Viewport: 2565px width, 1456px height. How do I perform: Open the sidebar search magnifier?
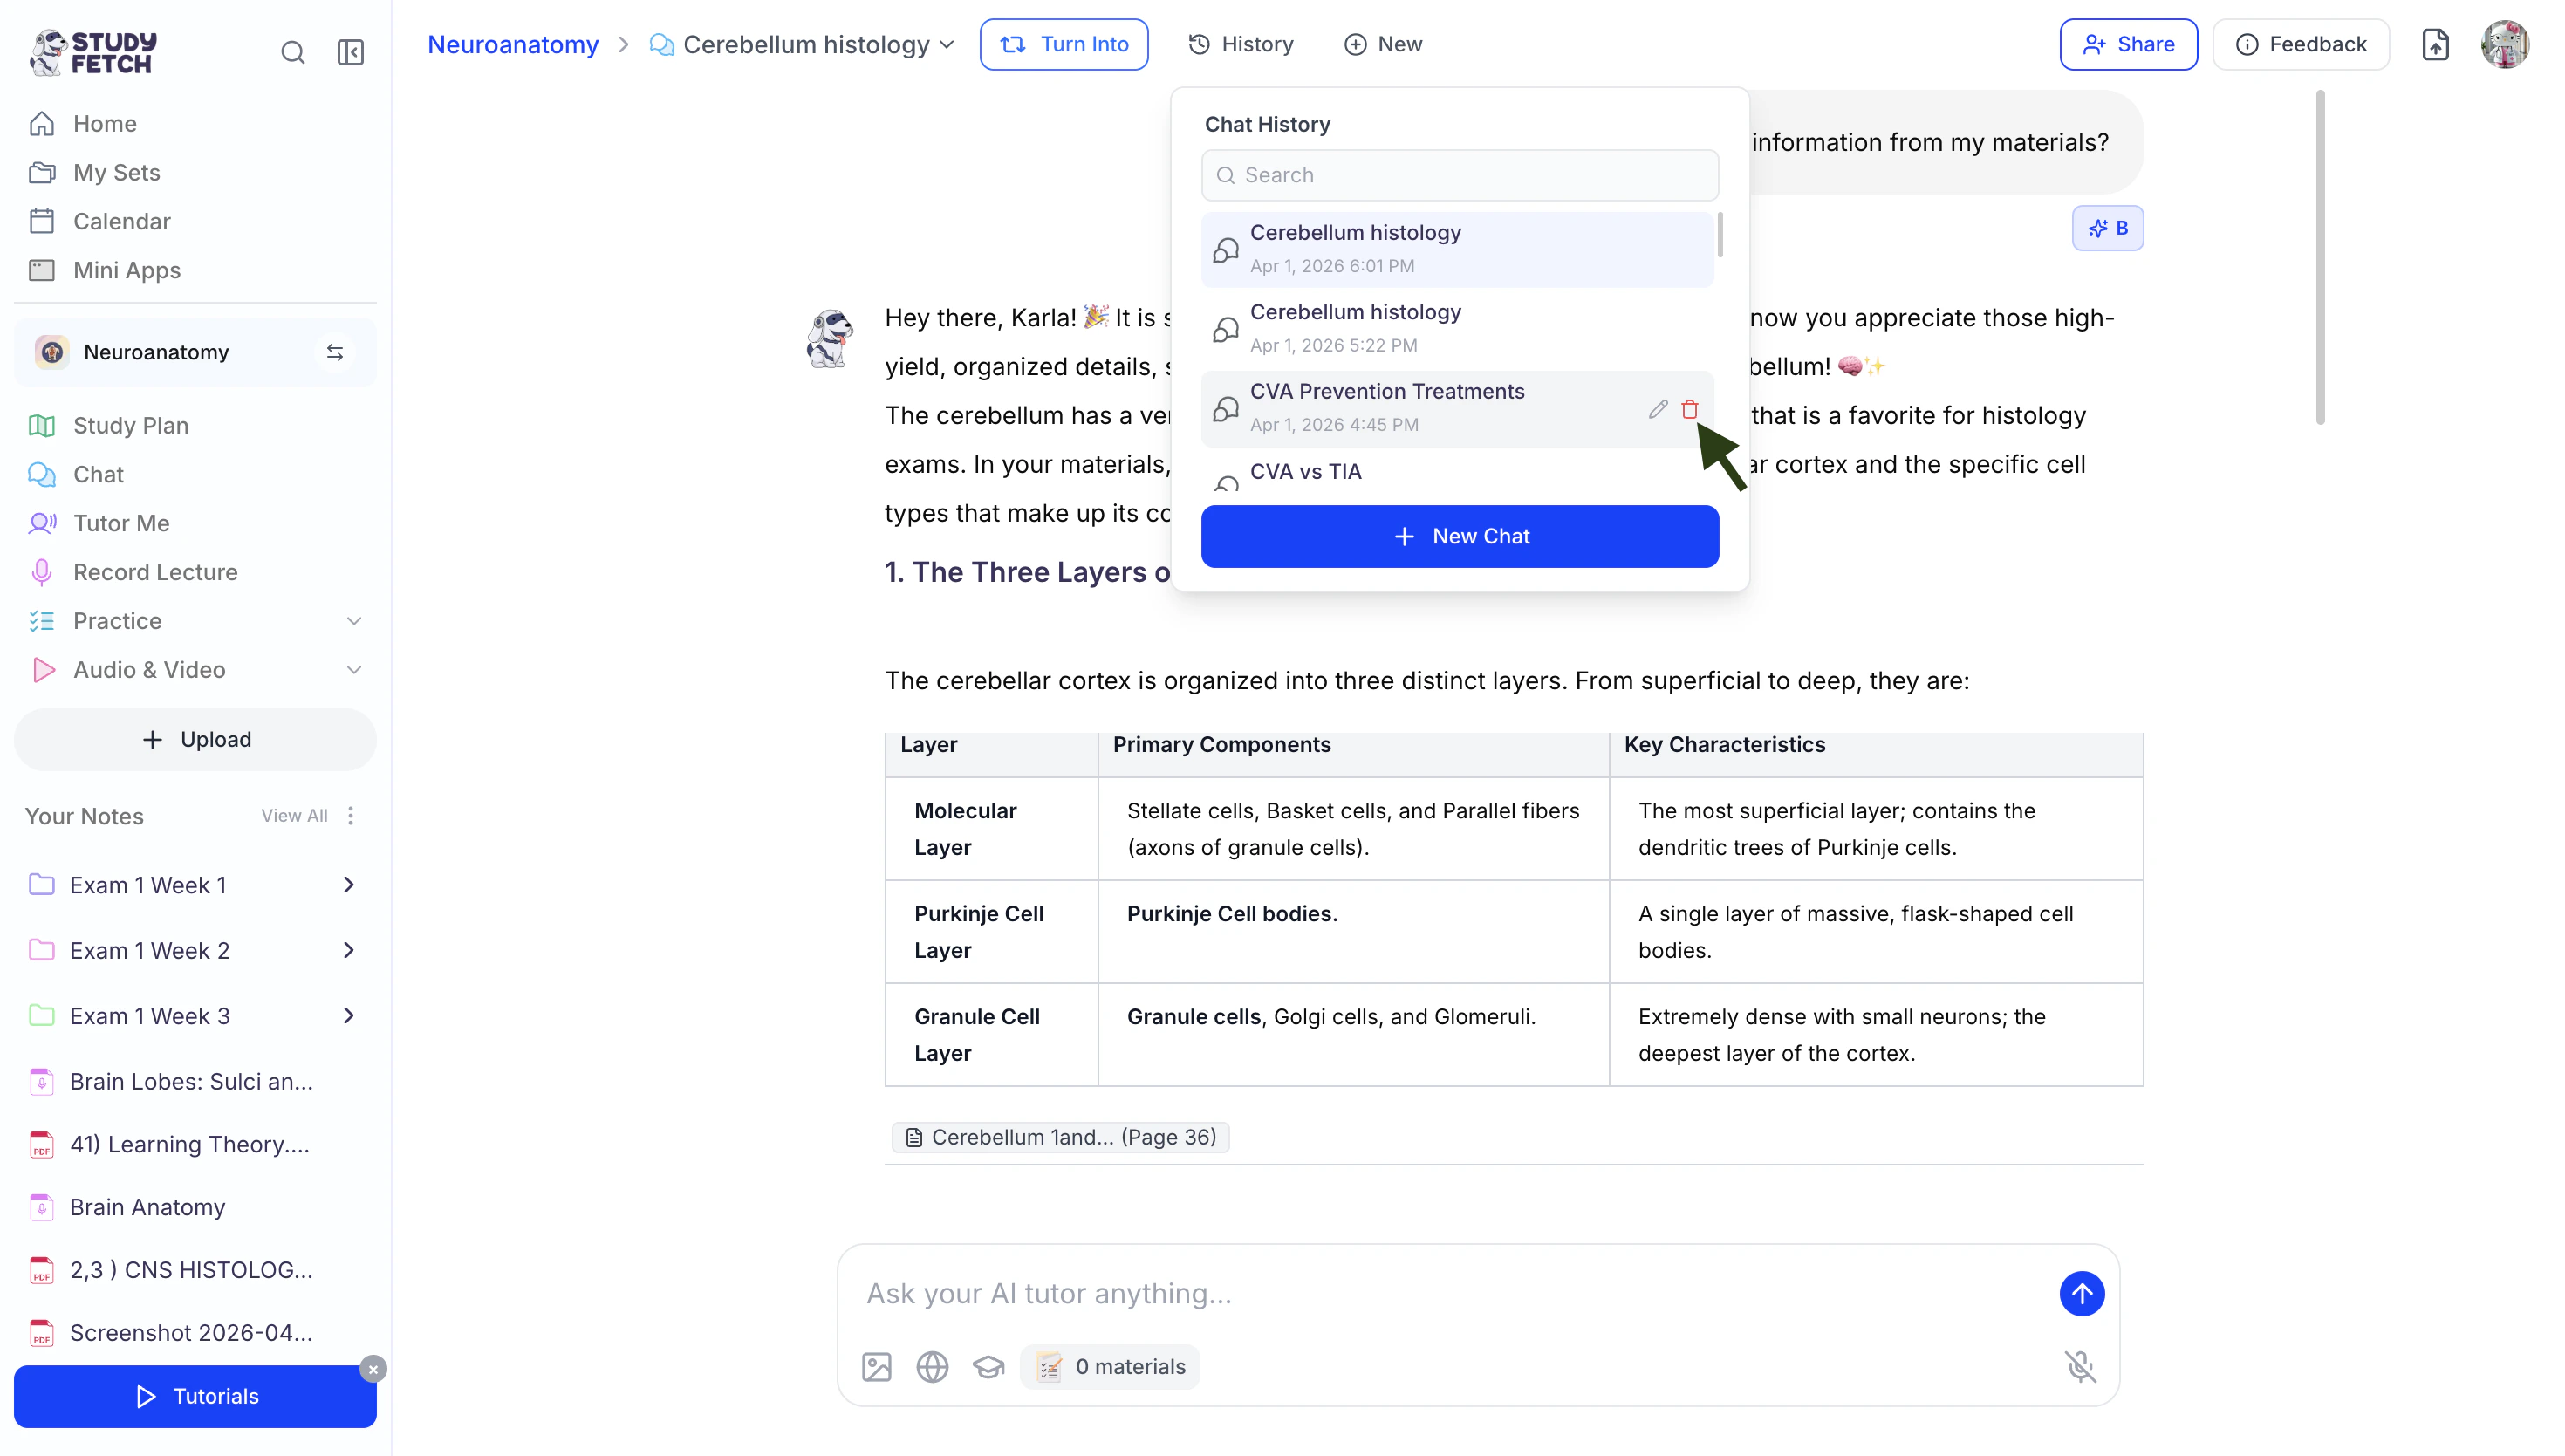pos(292,52)
